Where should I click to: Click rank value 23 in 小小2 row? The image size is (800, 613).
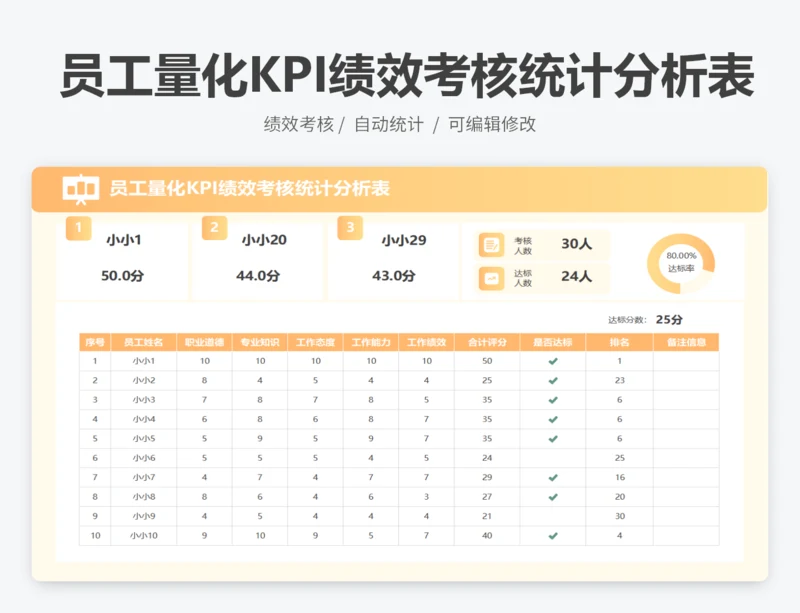[x=619, y=380]
